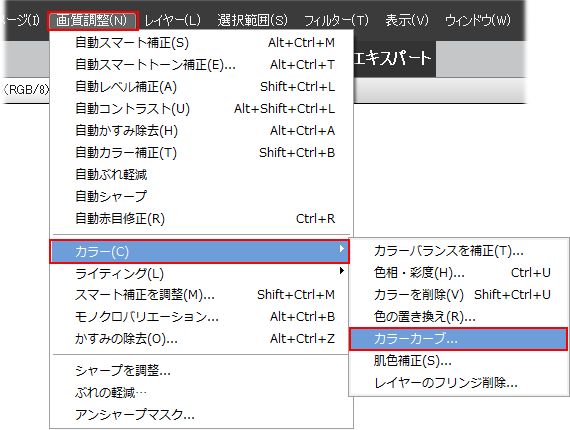Click カラーバランスを補正(T)...

click(458, 250)
